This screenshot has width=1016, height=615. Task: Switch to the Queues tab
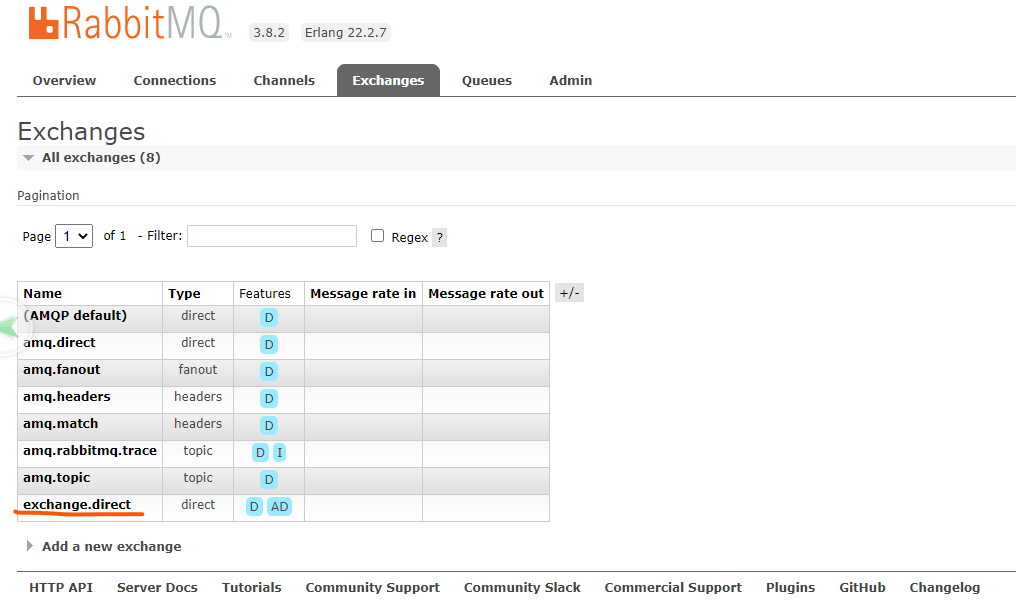[487, 80]
